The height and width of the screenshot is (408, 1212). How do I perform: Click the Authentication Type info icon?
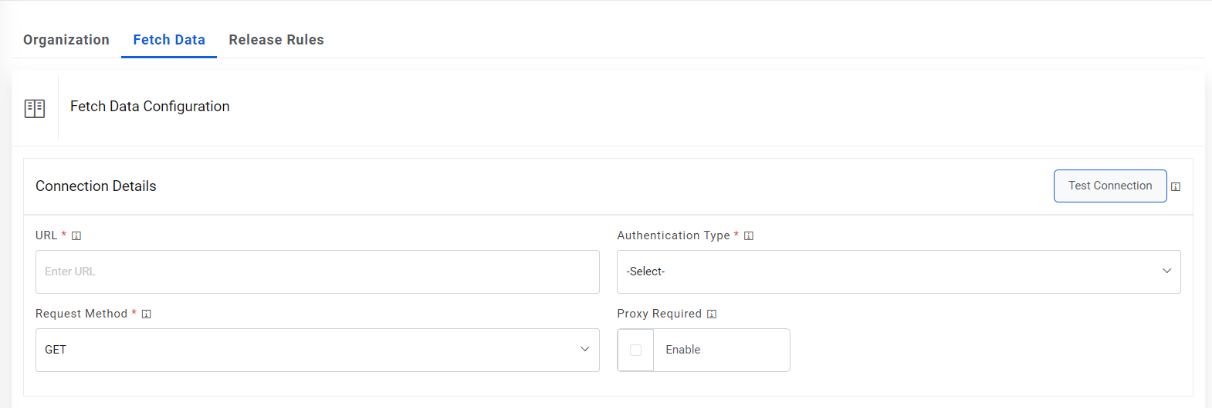(749, 236)
